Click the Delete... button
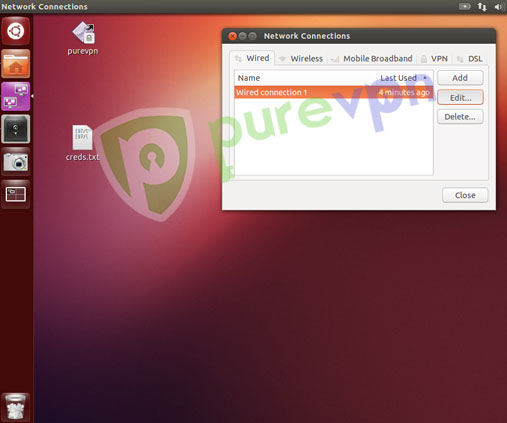The image size is (507, 423). pyautogui.click(x=460, y=117)
